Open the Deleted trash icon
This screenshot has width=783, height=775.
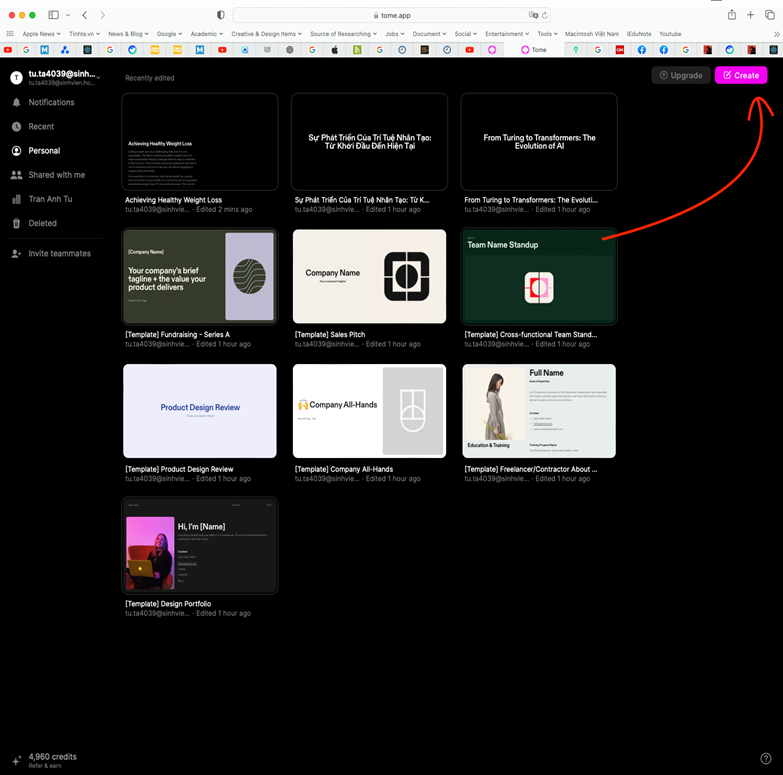pyautogui.click(x=16, y=223)
